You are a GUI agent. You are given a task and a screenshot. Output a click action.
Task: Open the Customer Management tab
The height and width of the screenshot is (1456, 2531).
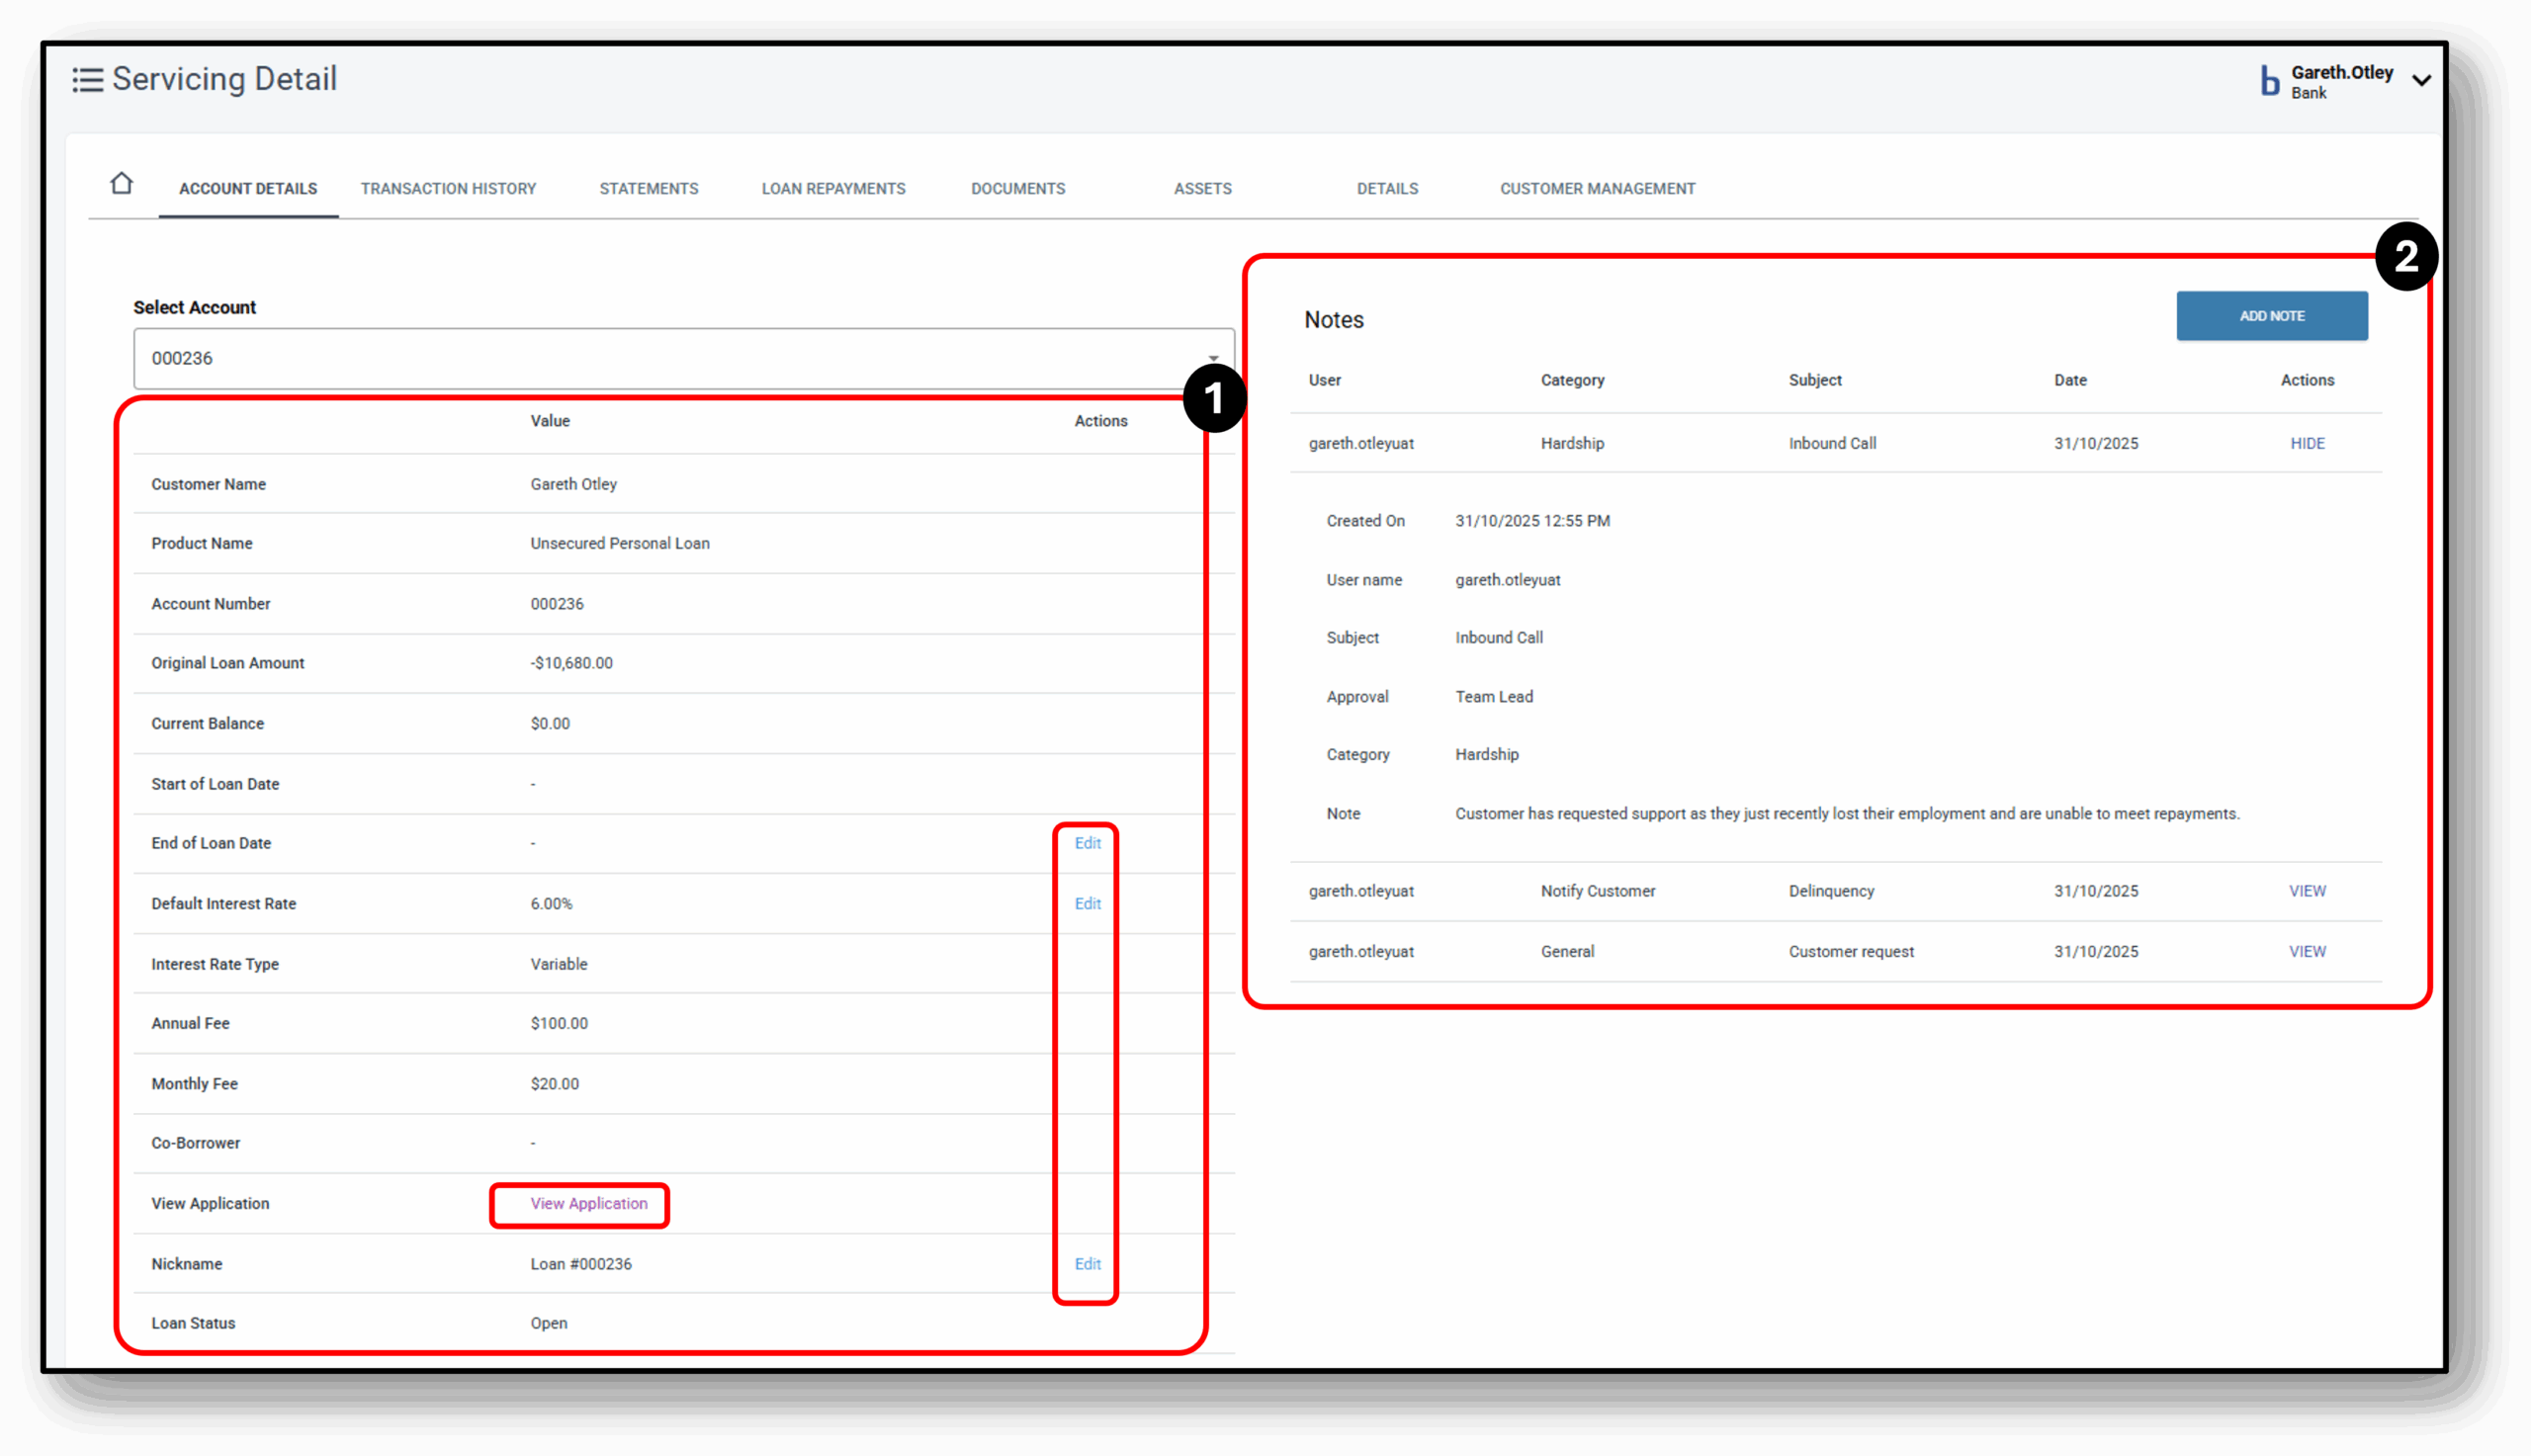pyautogui.click(x=1596, y=188)
